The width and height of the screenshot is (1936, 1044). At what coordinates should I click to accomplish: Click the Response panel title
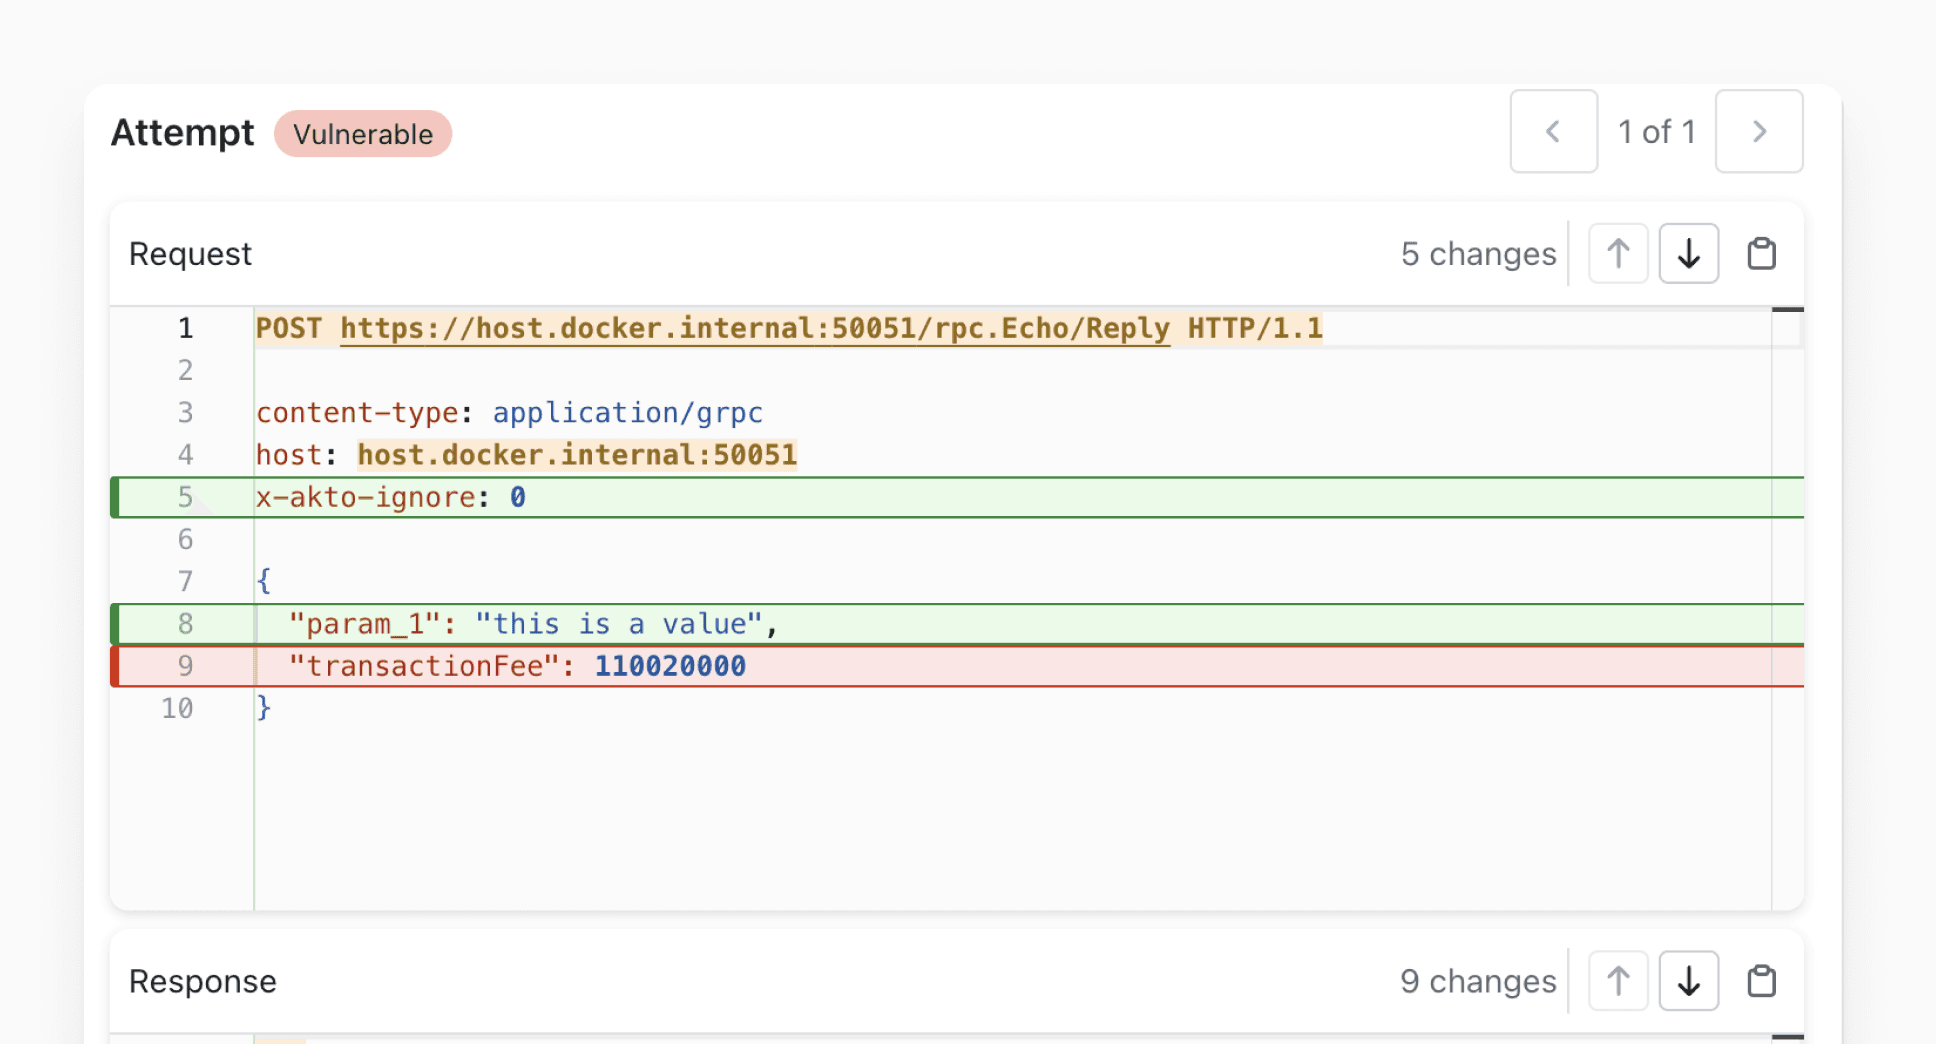coord(203,981)
